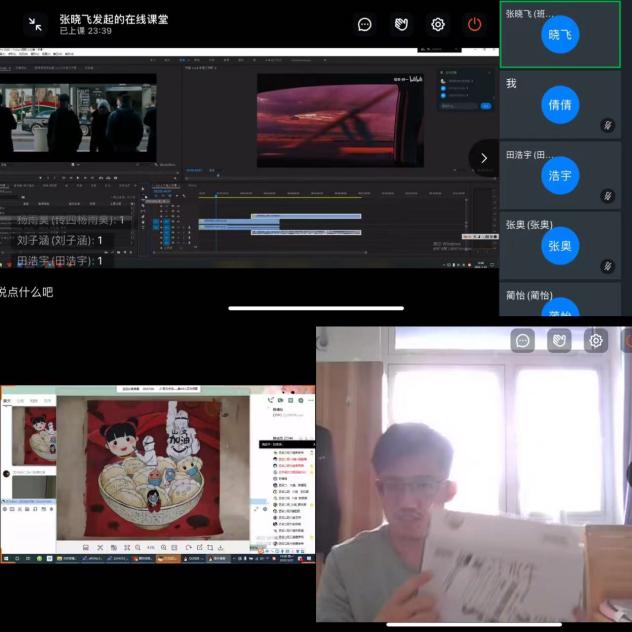
Task: Tap the hand icon over the webcam video
Action: tap(559, 341)
